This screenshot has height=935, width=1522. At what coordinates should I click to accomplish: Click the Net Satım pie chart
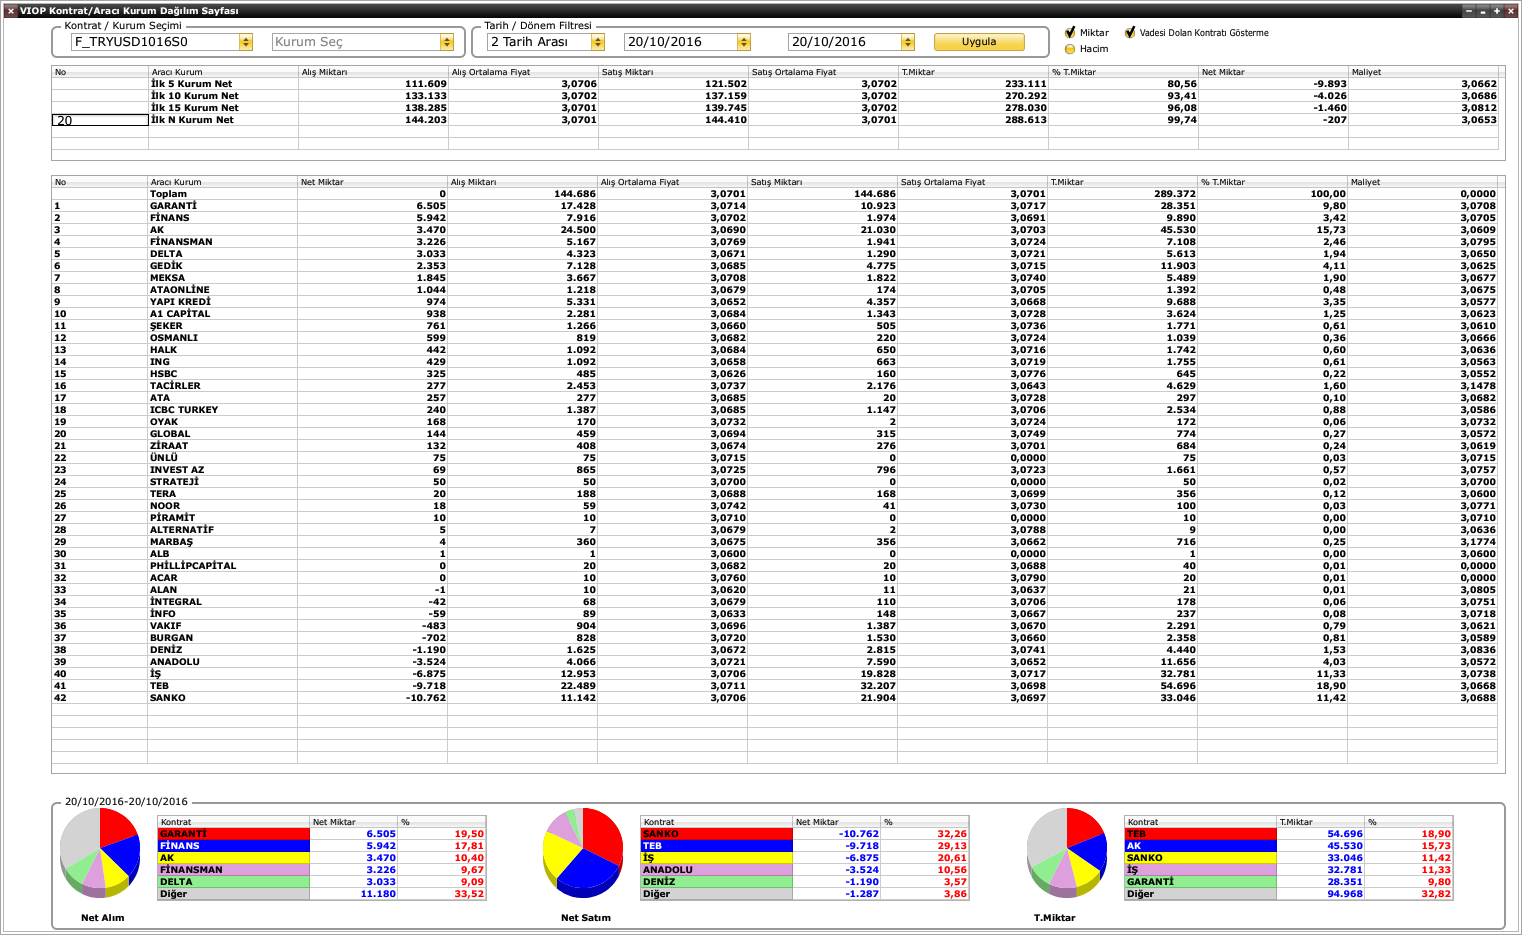coord(583,853)
